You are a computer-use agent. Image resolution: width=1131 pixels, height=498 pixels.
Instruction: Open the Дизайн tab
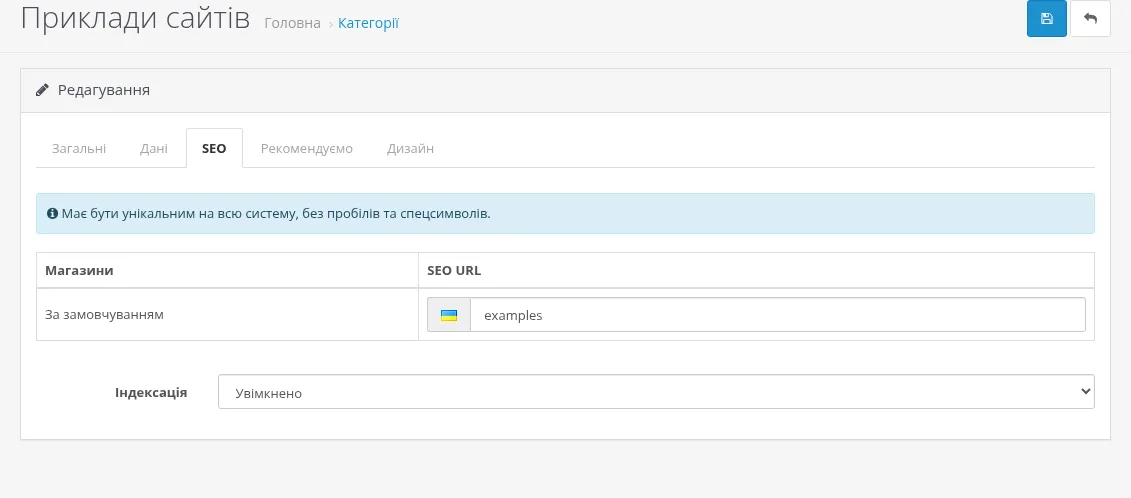click(x=410, y=149)
